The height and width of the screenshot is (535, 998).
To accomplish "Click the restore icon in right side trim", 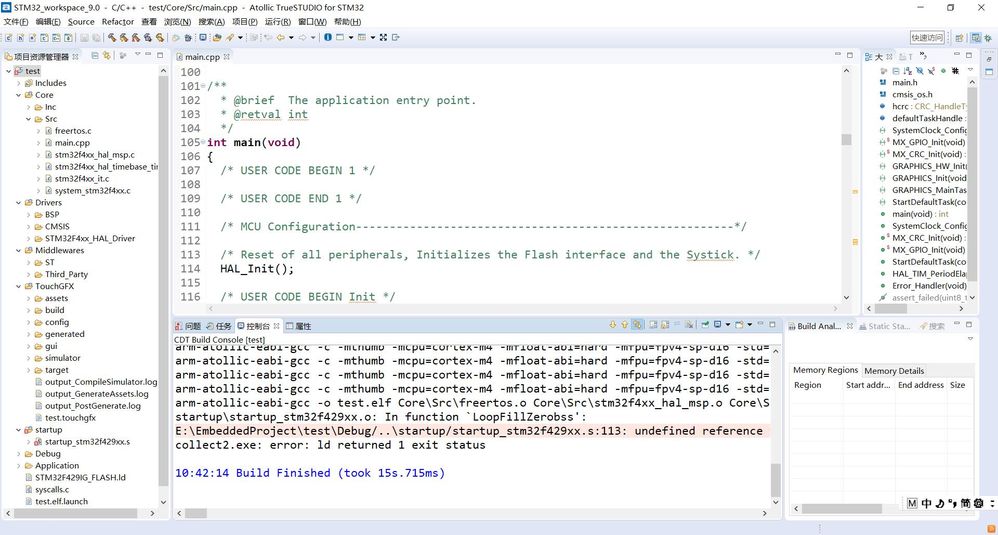I will click(989, 59).
